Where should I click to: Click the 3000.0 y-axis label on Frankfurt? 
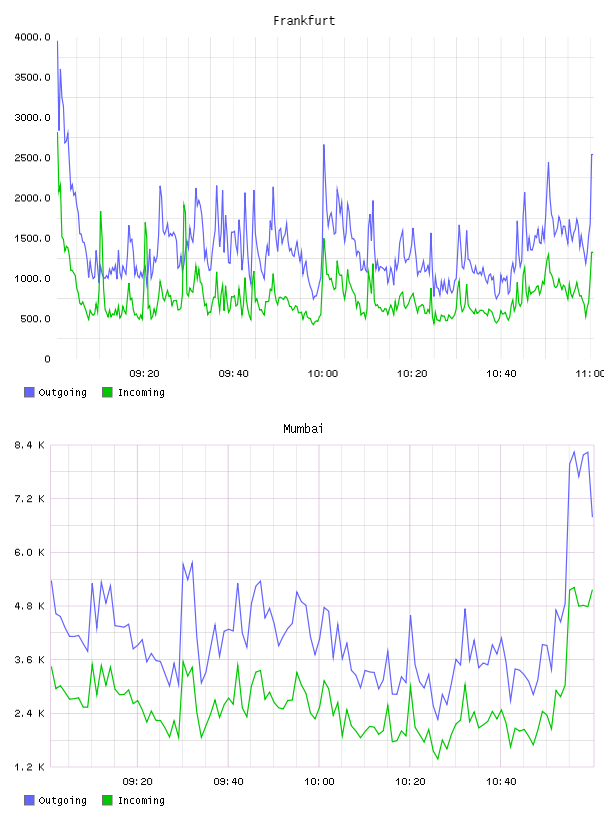coord(32,118)
